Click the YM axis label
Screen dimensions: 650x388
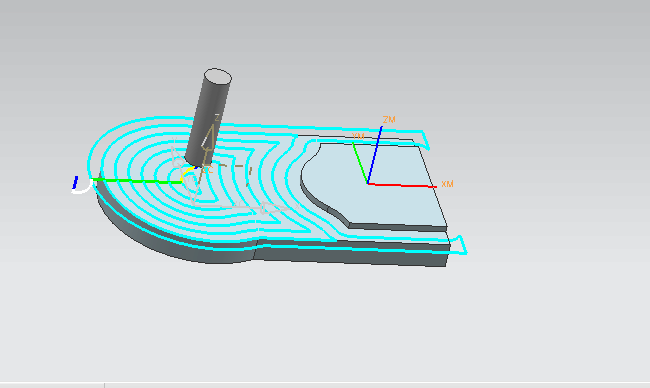(358, 136)
